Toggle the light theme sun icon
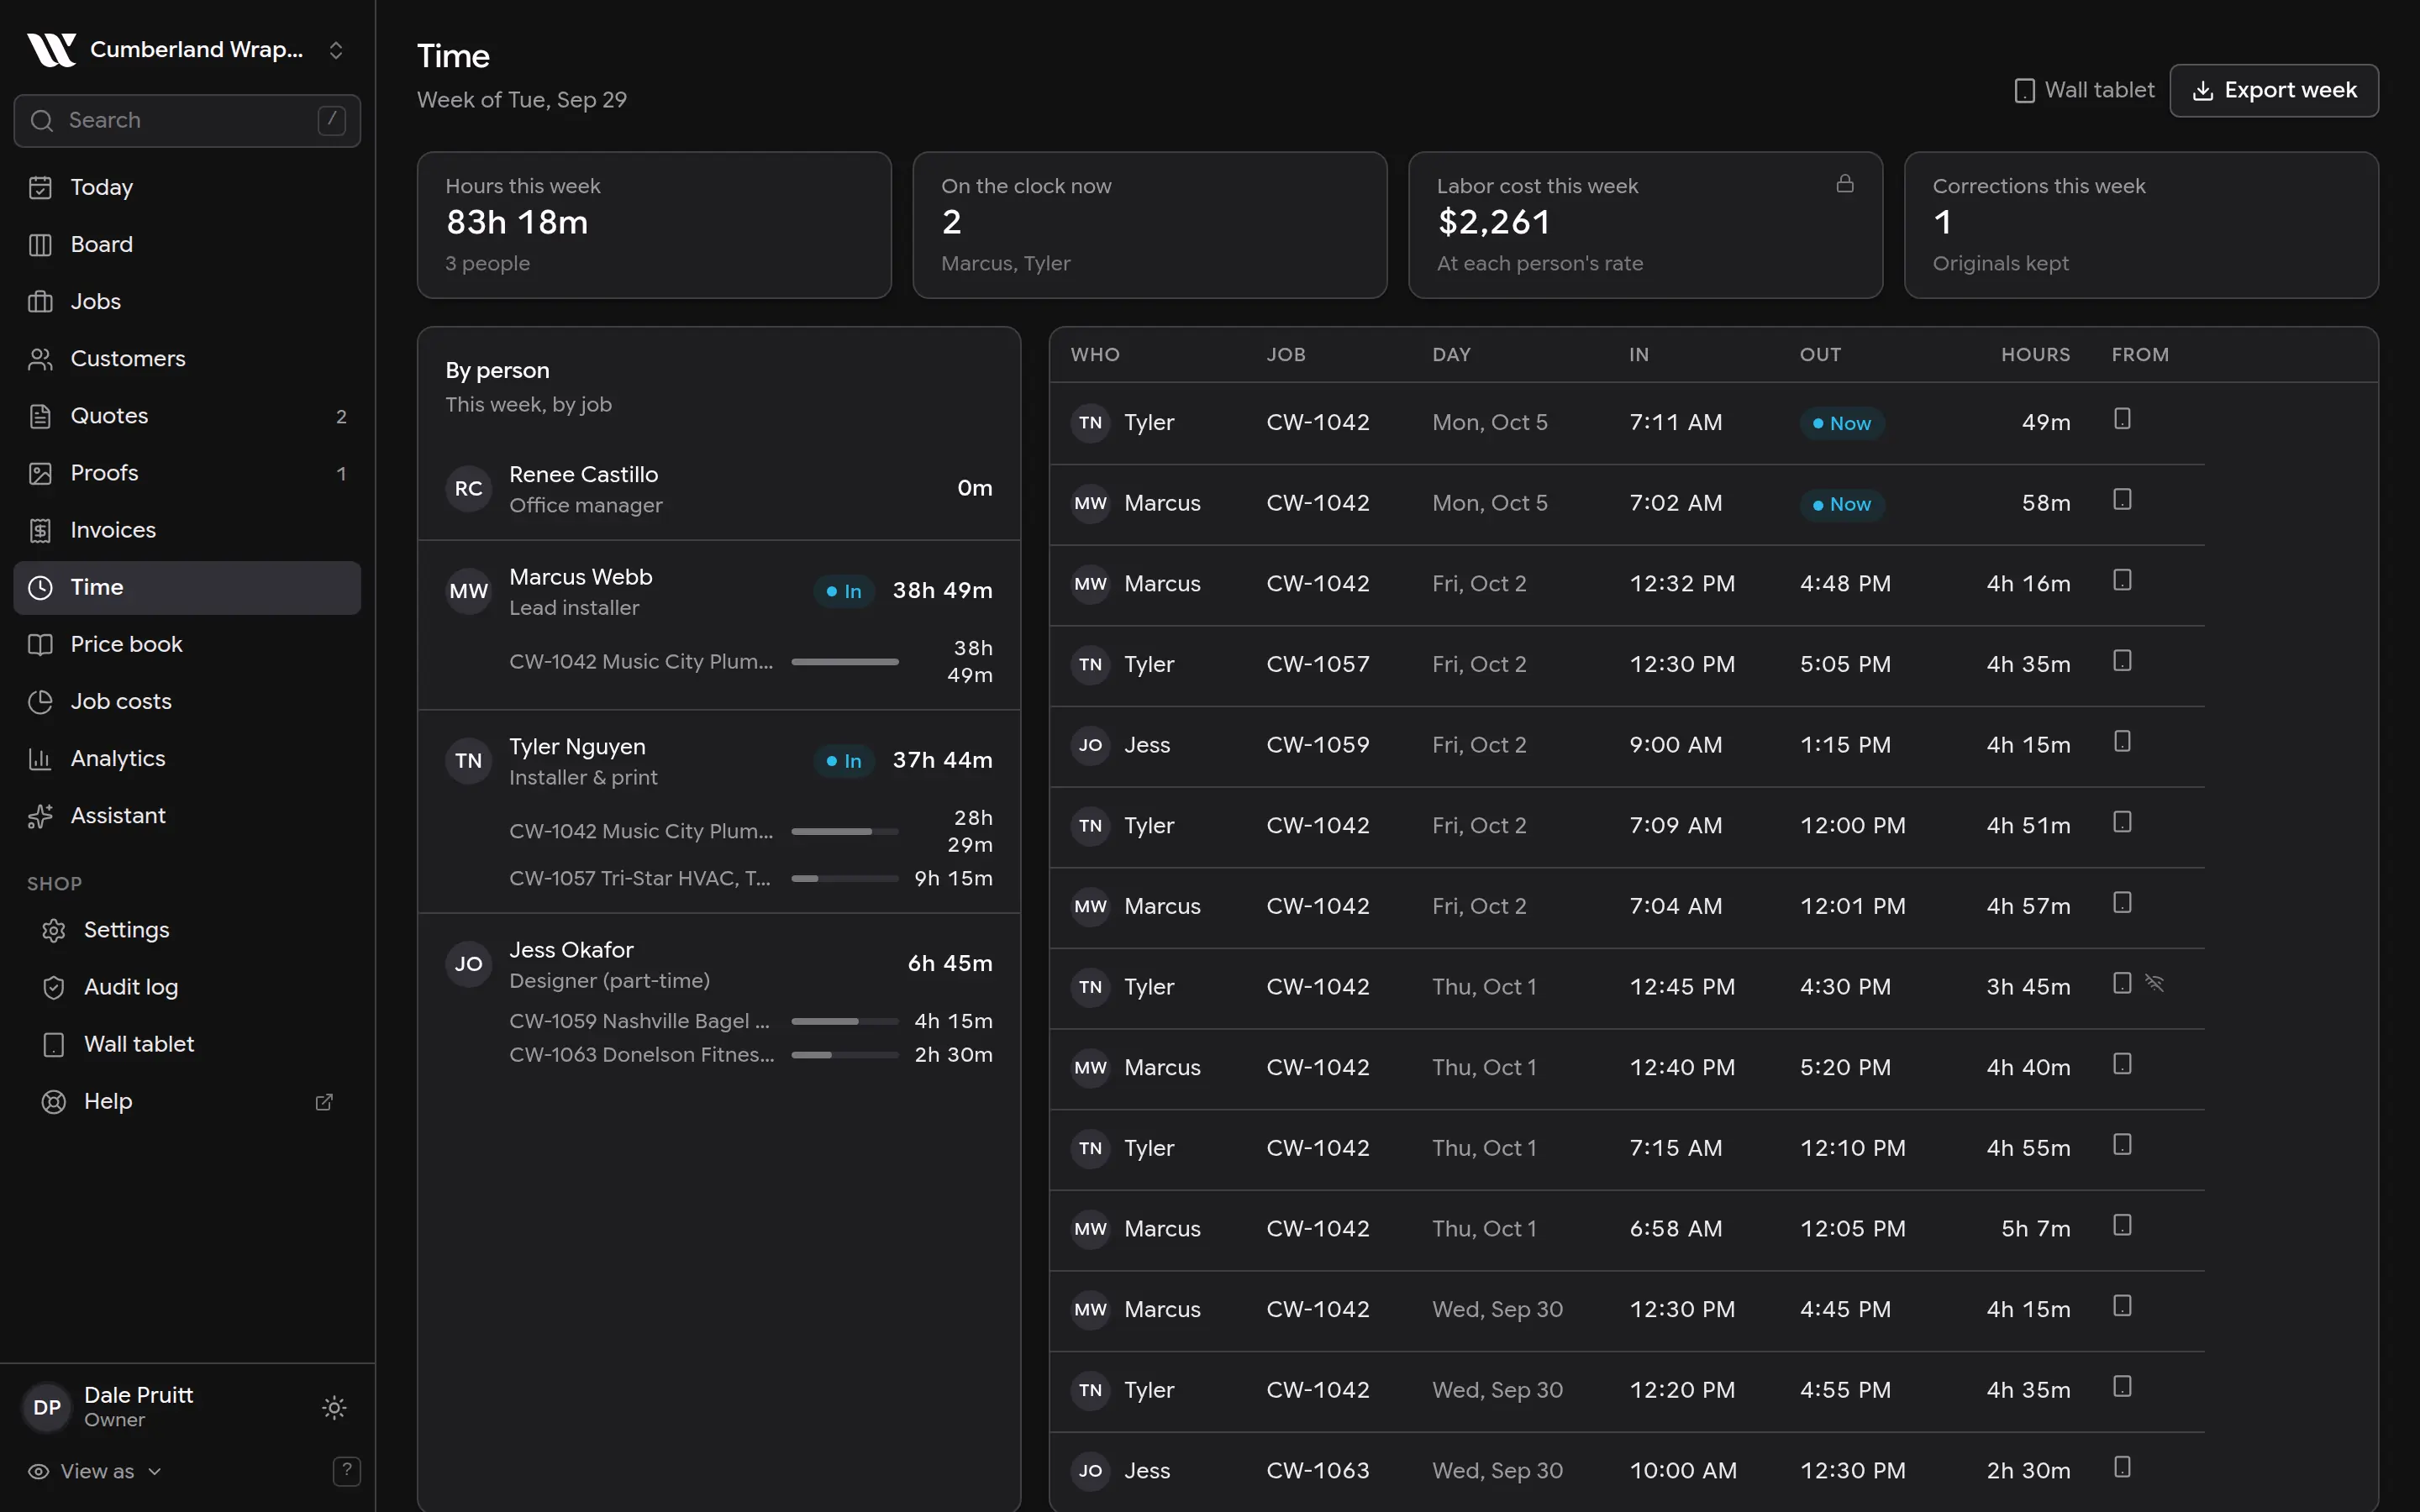The height and width of the screenshot is (1512, 2420). [x=335, y=1407]
